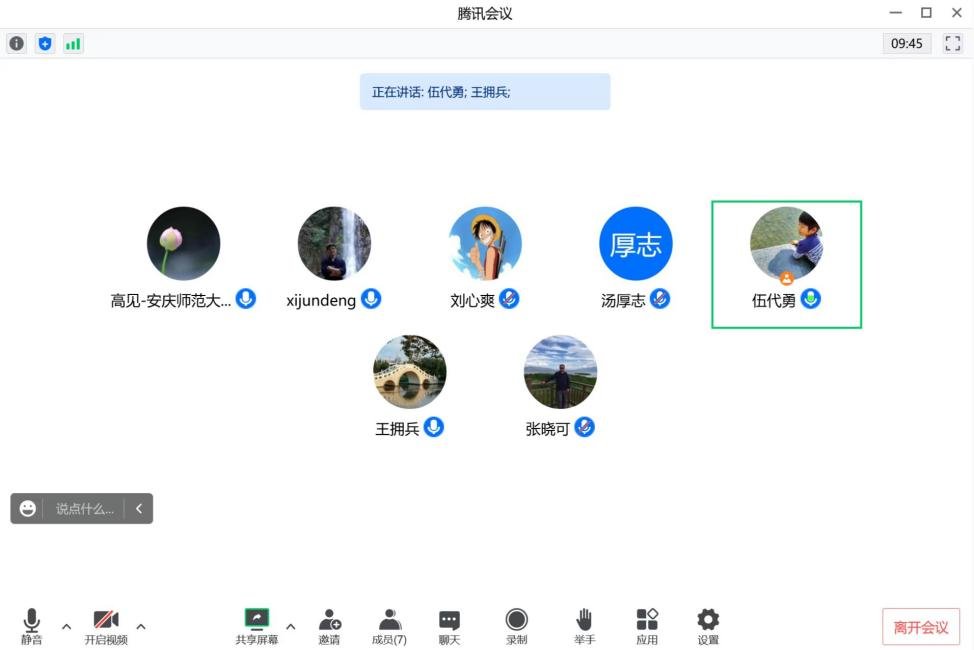Expand share screen options arrow
This screenshot has width=974, height=650.
pyautogui.click(x=291, y=627)
